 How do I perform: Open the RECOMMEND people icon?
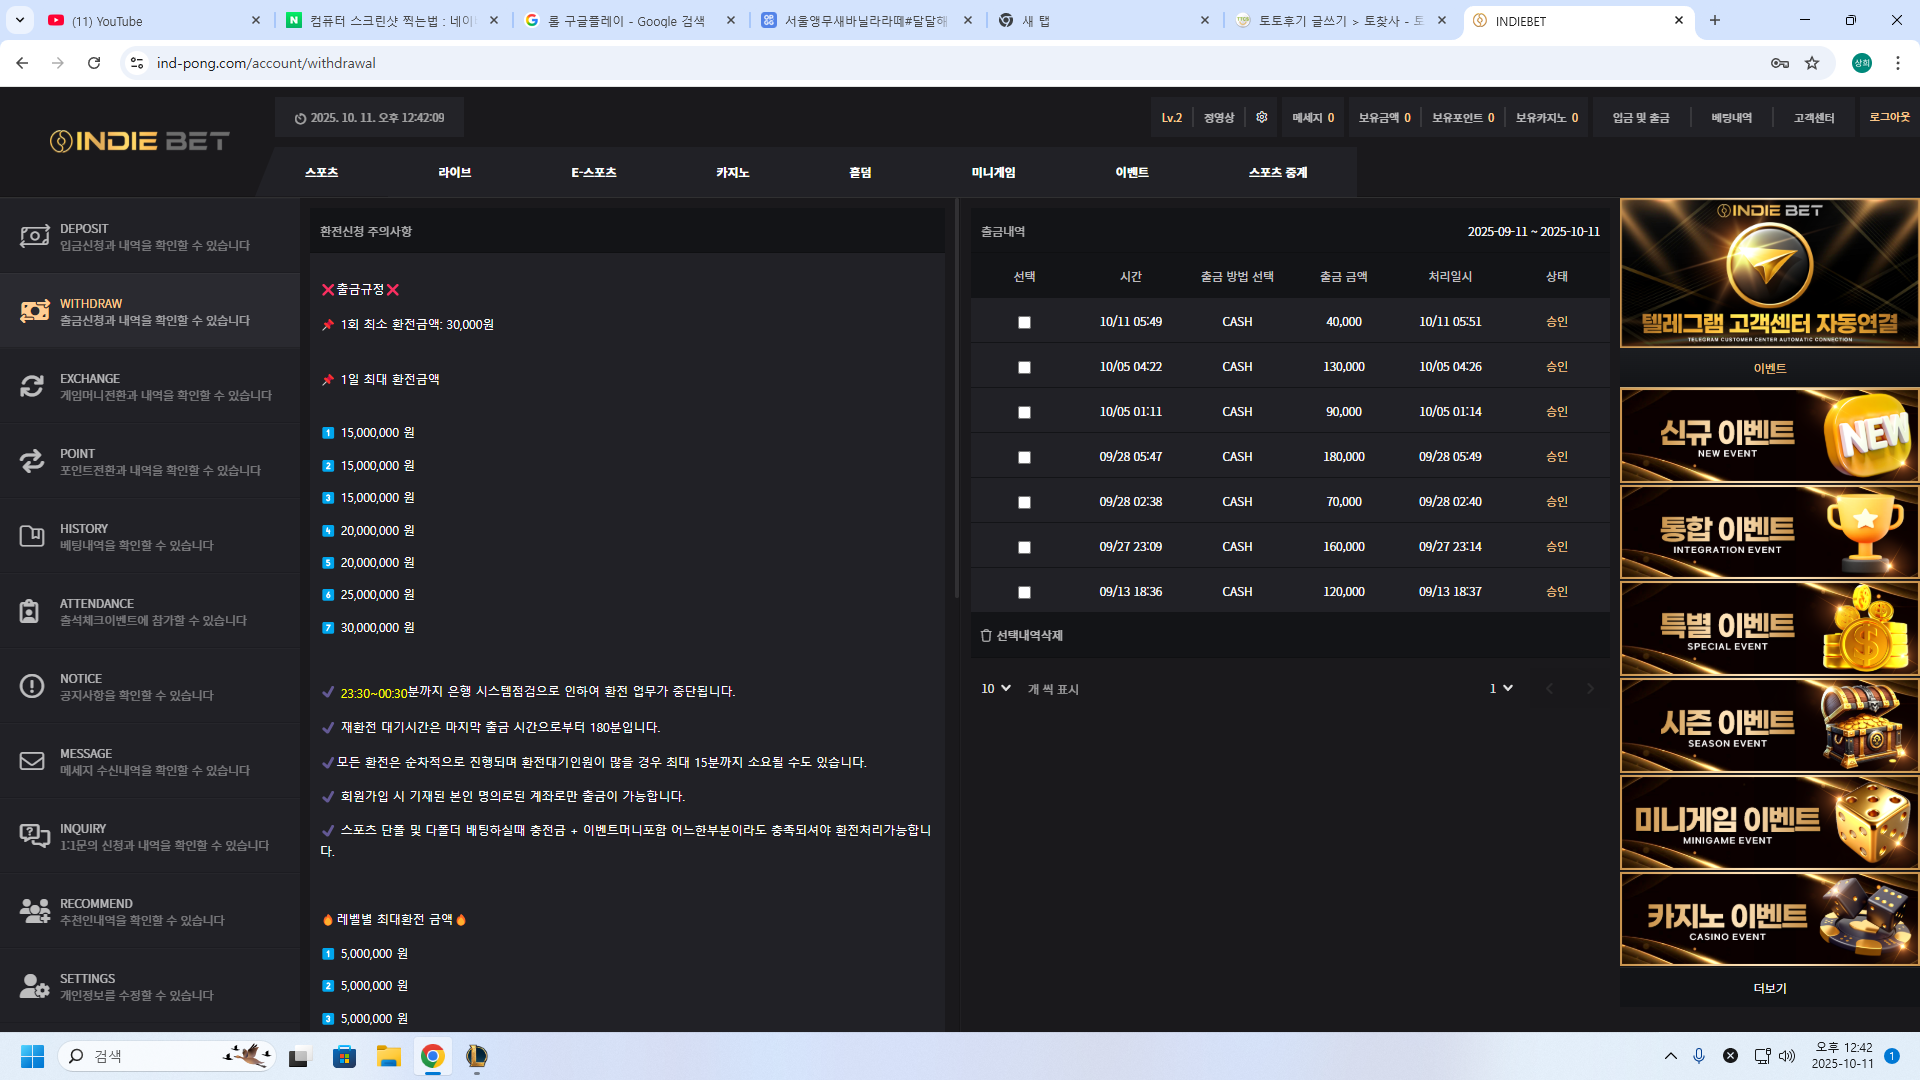coord(34,911)
